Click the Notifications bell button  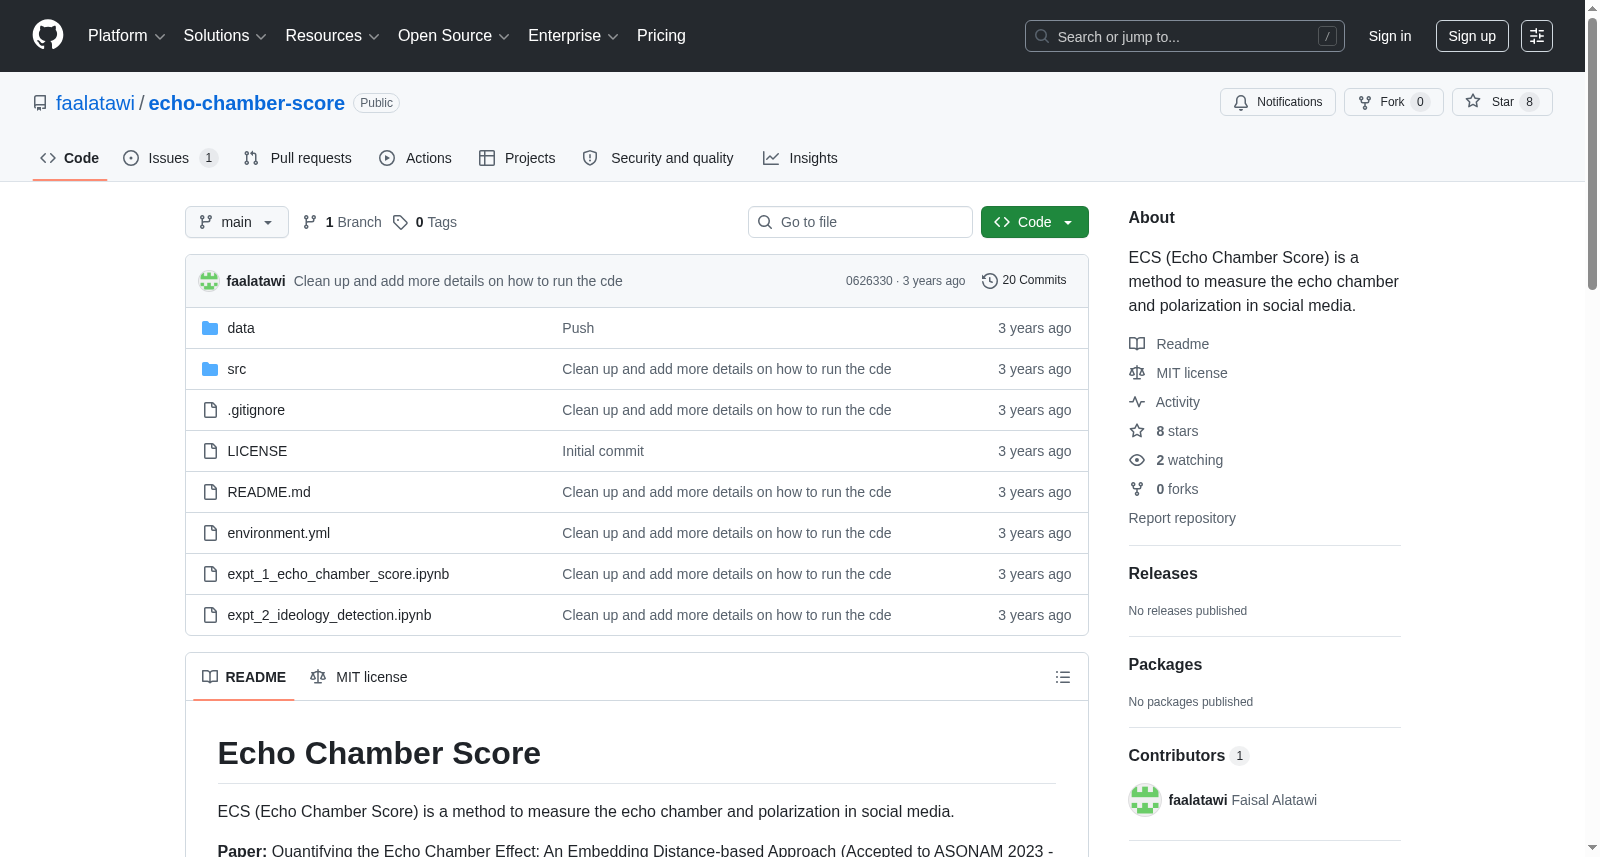[x=1277, y=102]
